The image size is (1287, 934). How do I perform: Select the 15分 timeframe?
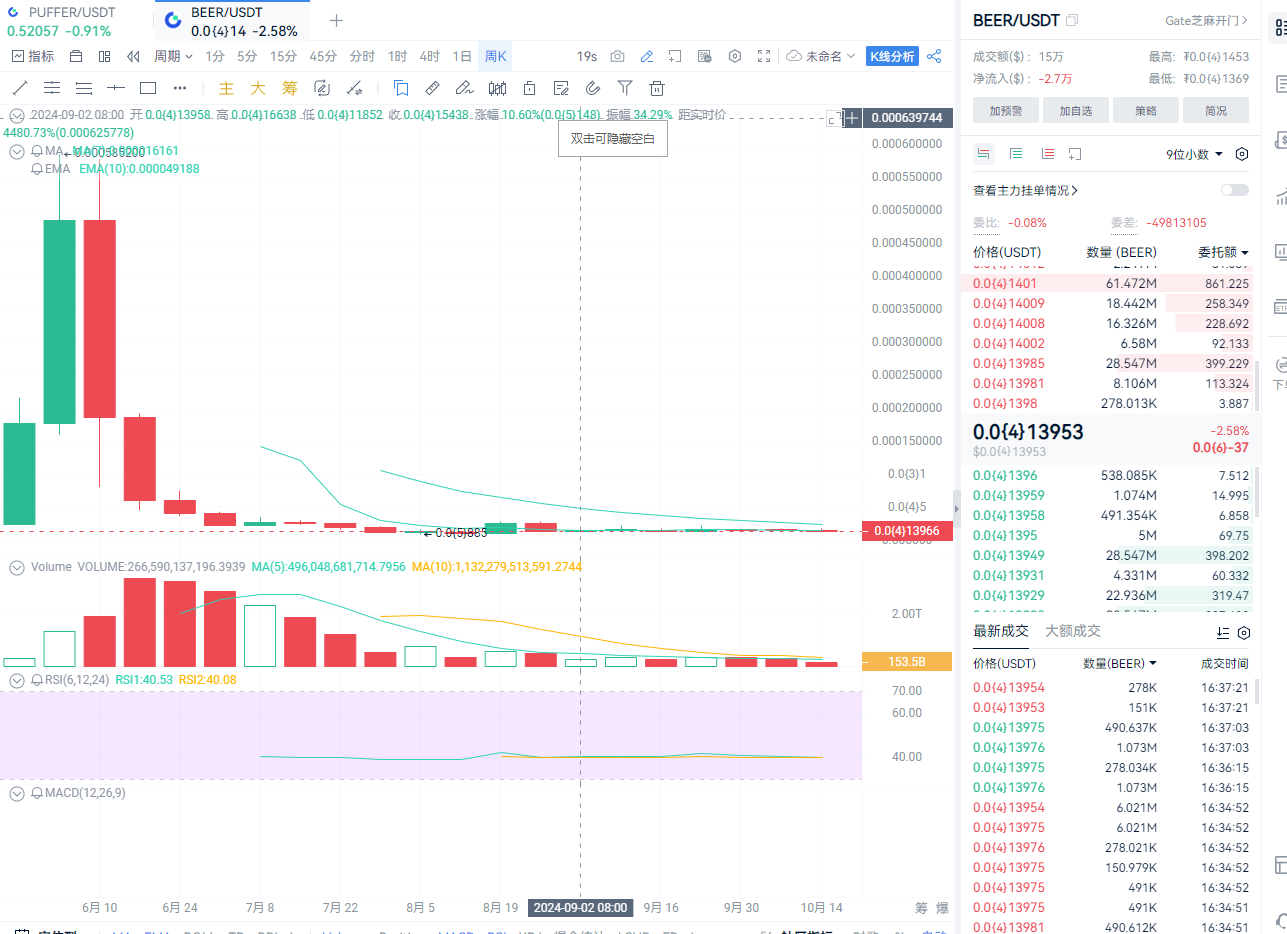pos(283,56)
